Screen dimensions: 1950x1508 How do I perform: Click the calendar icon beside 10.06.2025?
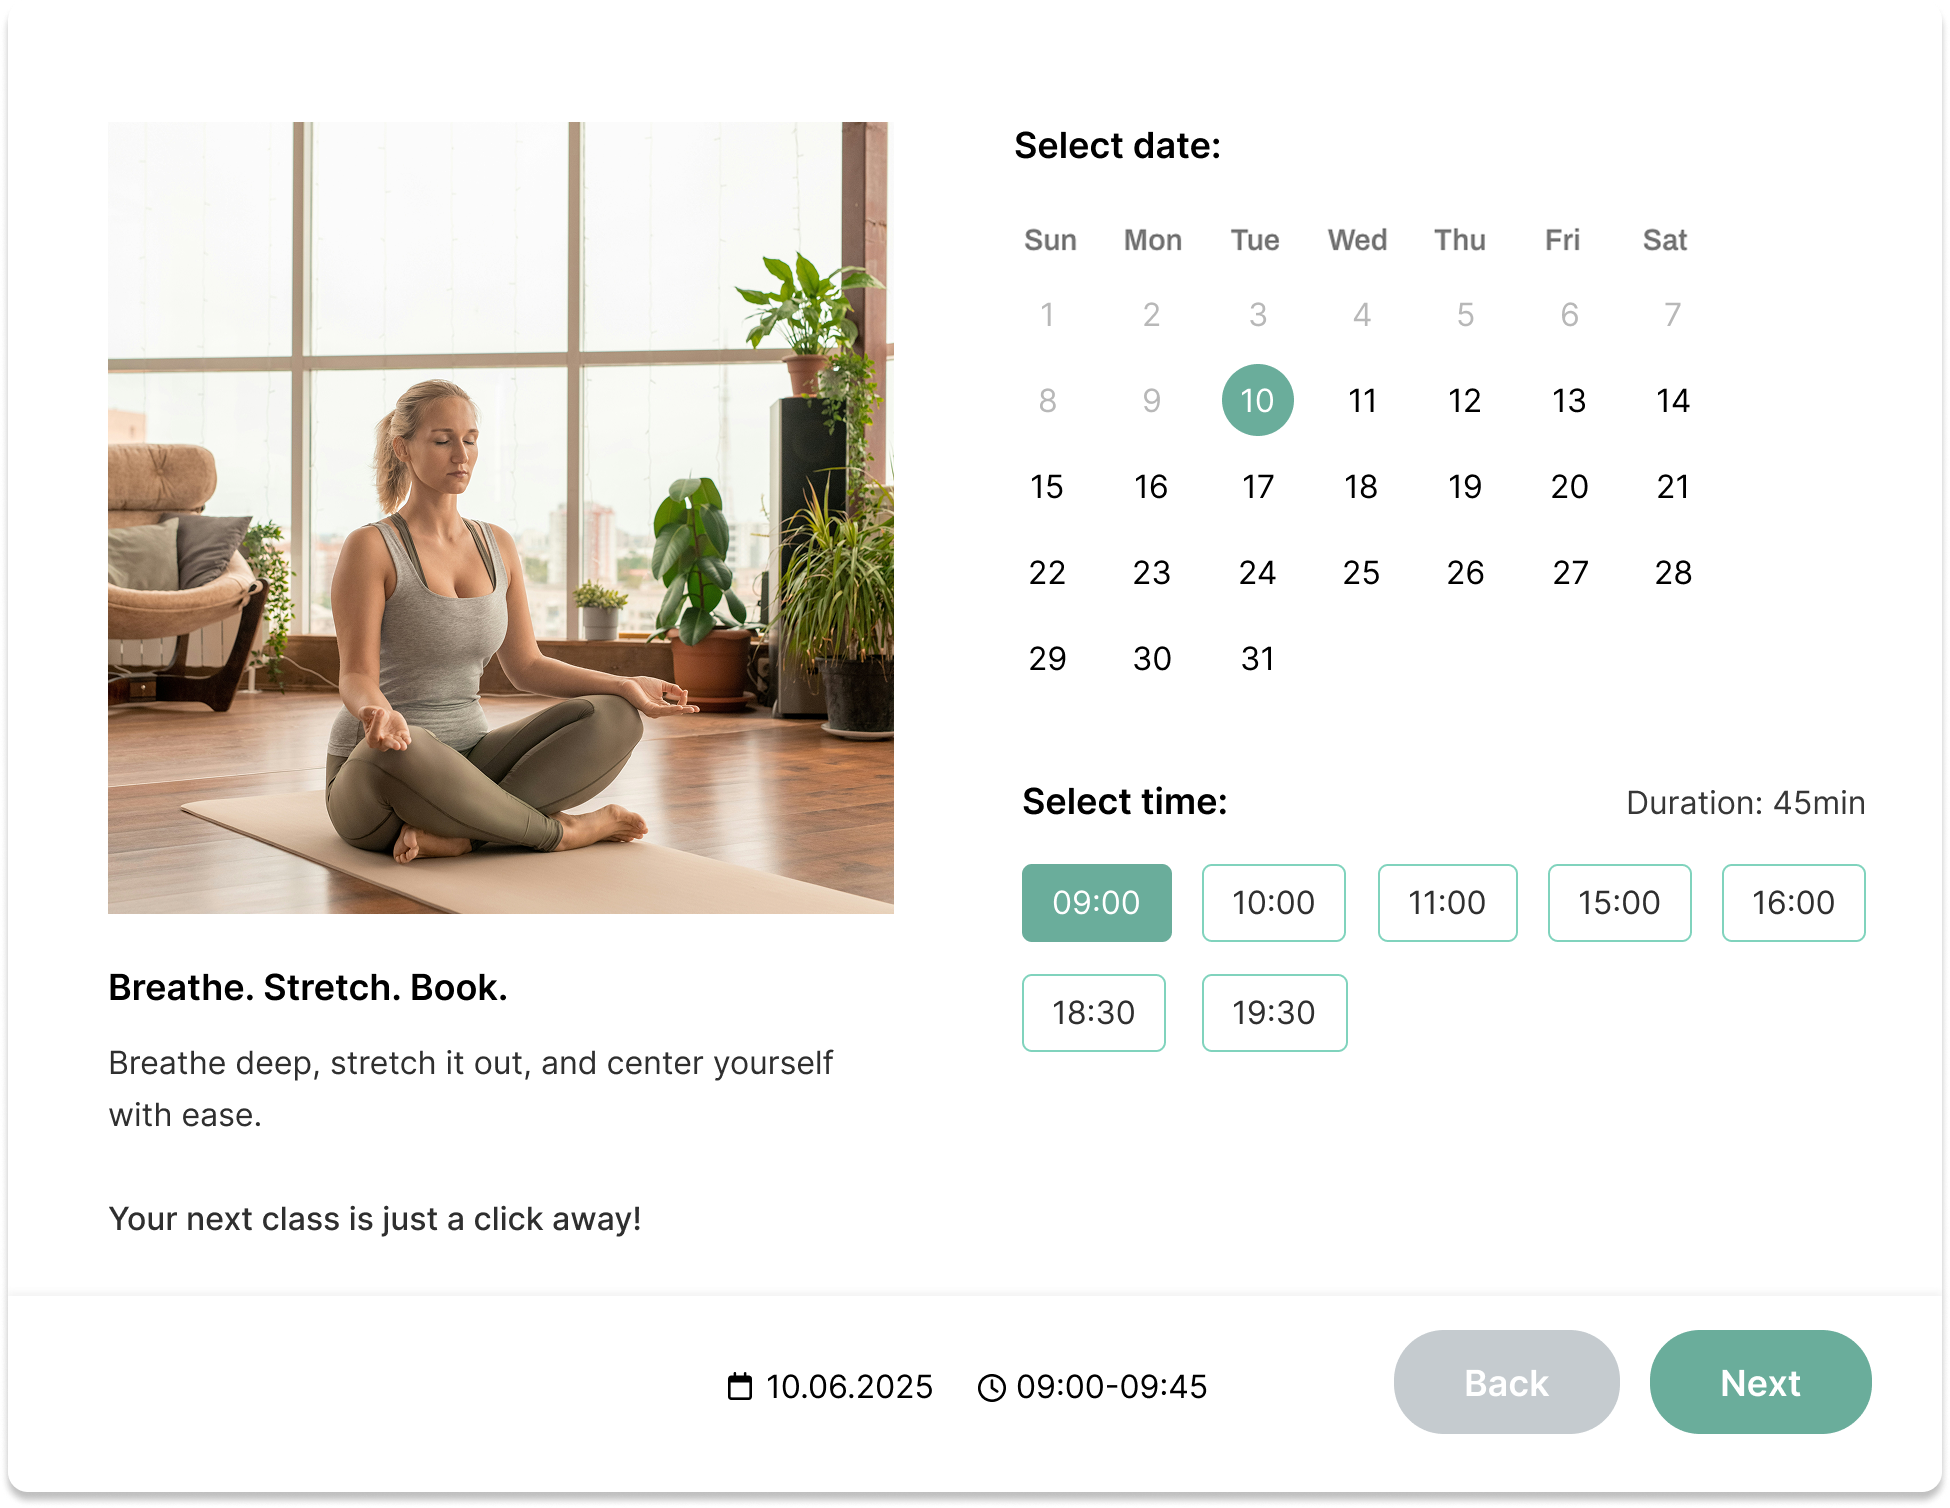(x=740, y=1386)
